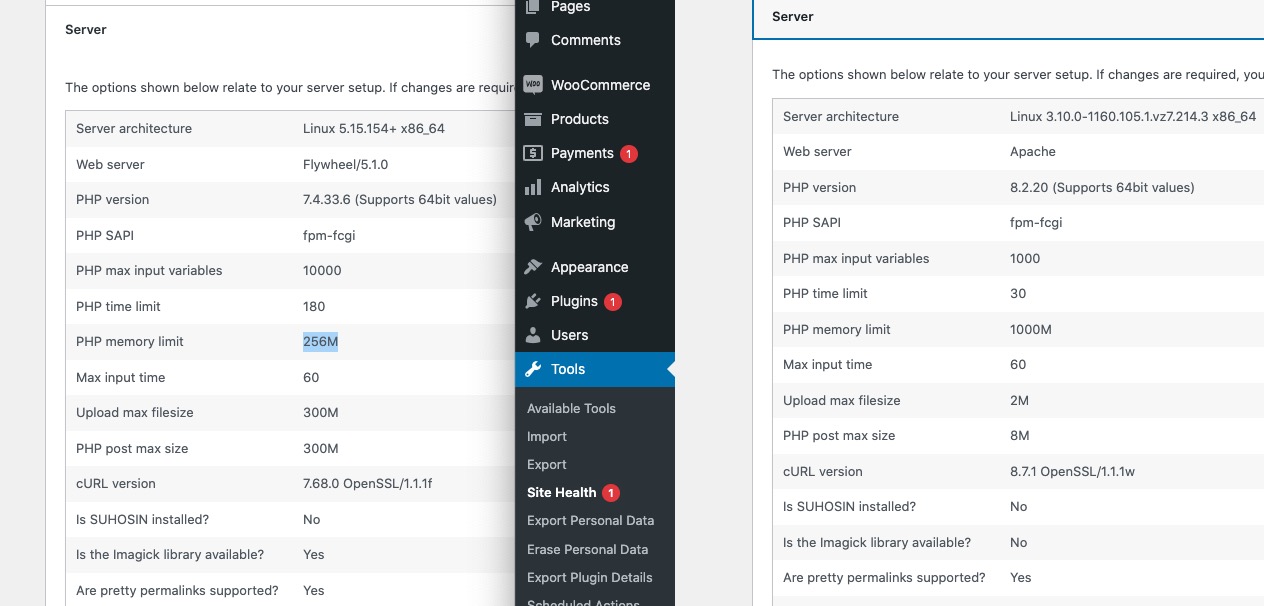The width and height of the screenshot is (1264, 606).
Task: Open Export Plugin Details link
Action: [589, 577]
